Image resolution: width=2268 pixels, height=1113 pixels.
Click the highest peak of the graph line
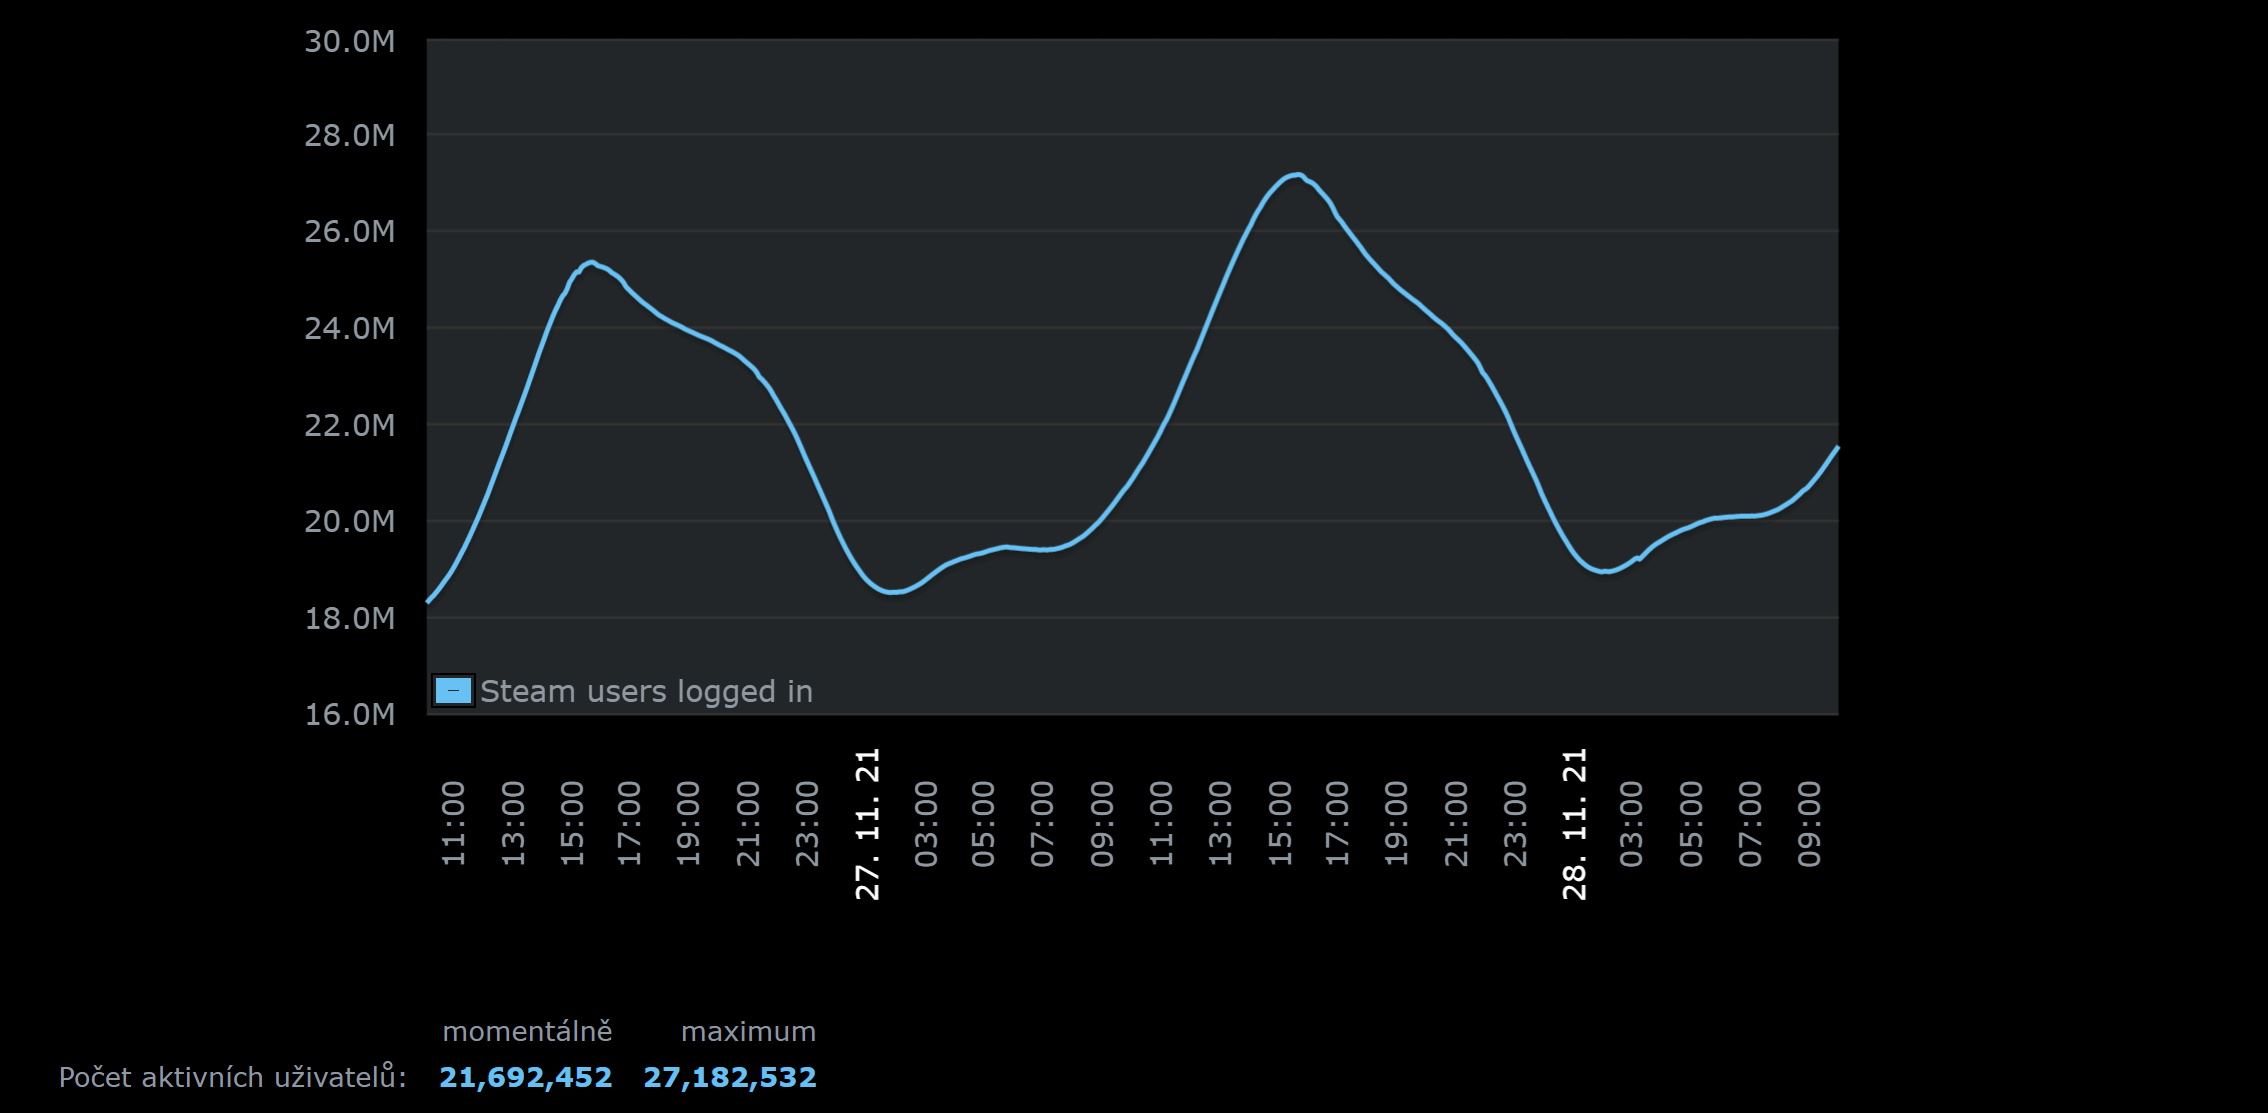click(x=1296, y=175)
